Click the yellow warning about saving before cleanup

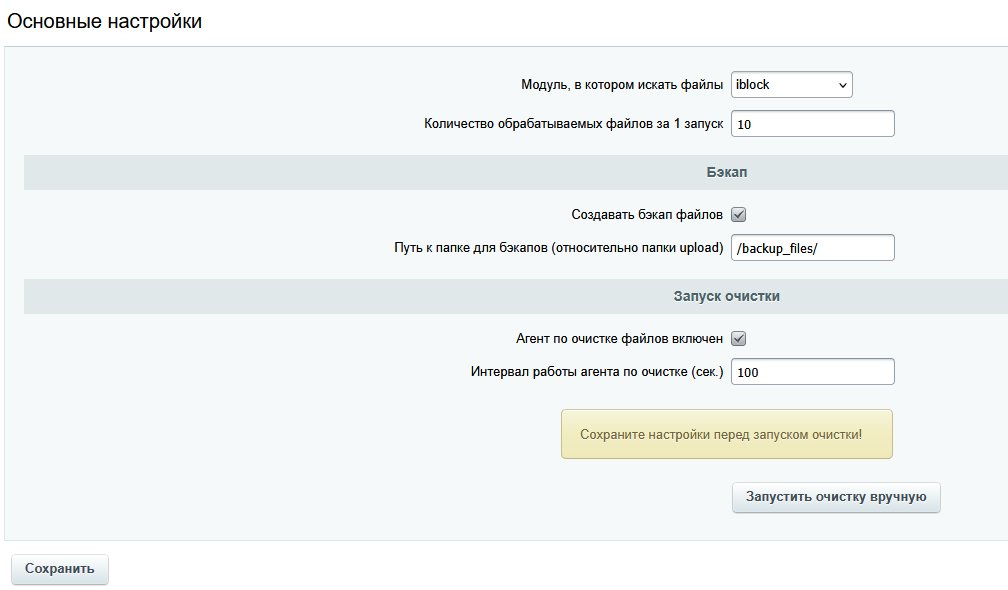pos(727,434)
